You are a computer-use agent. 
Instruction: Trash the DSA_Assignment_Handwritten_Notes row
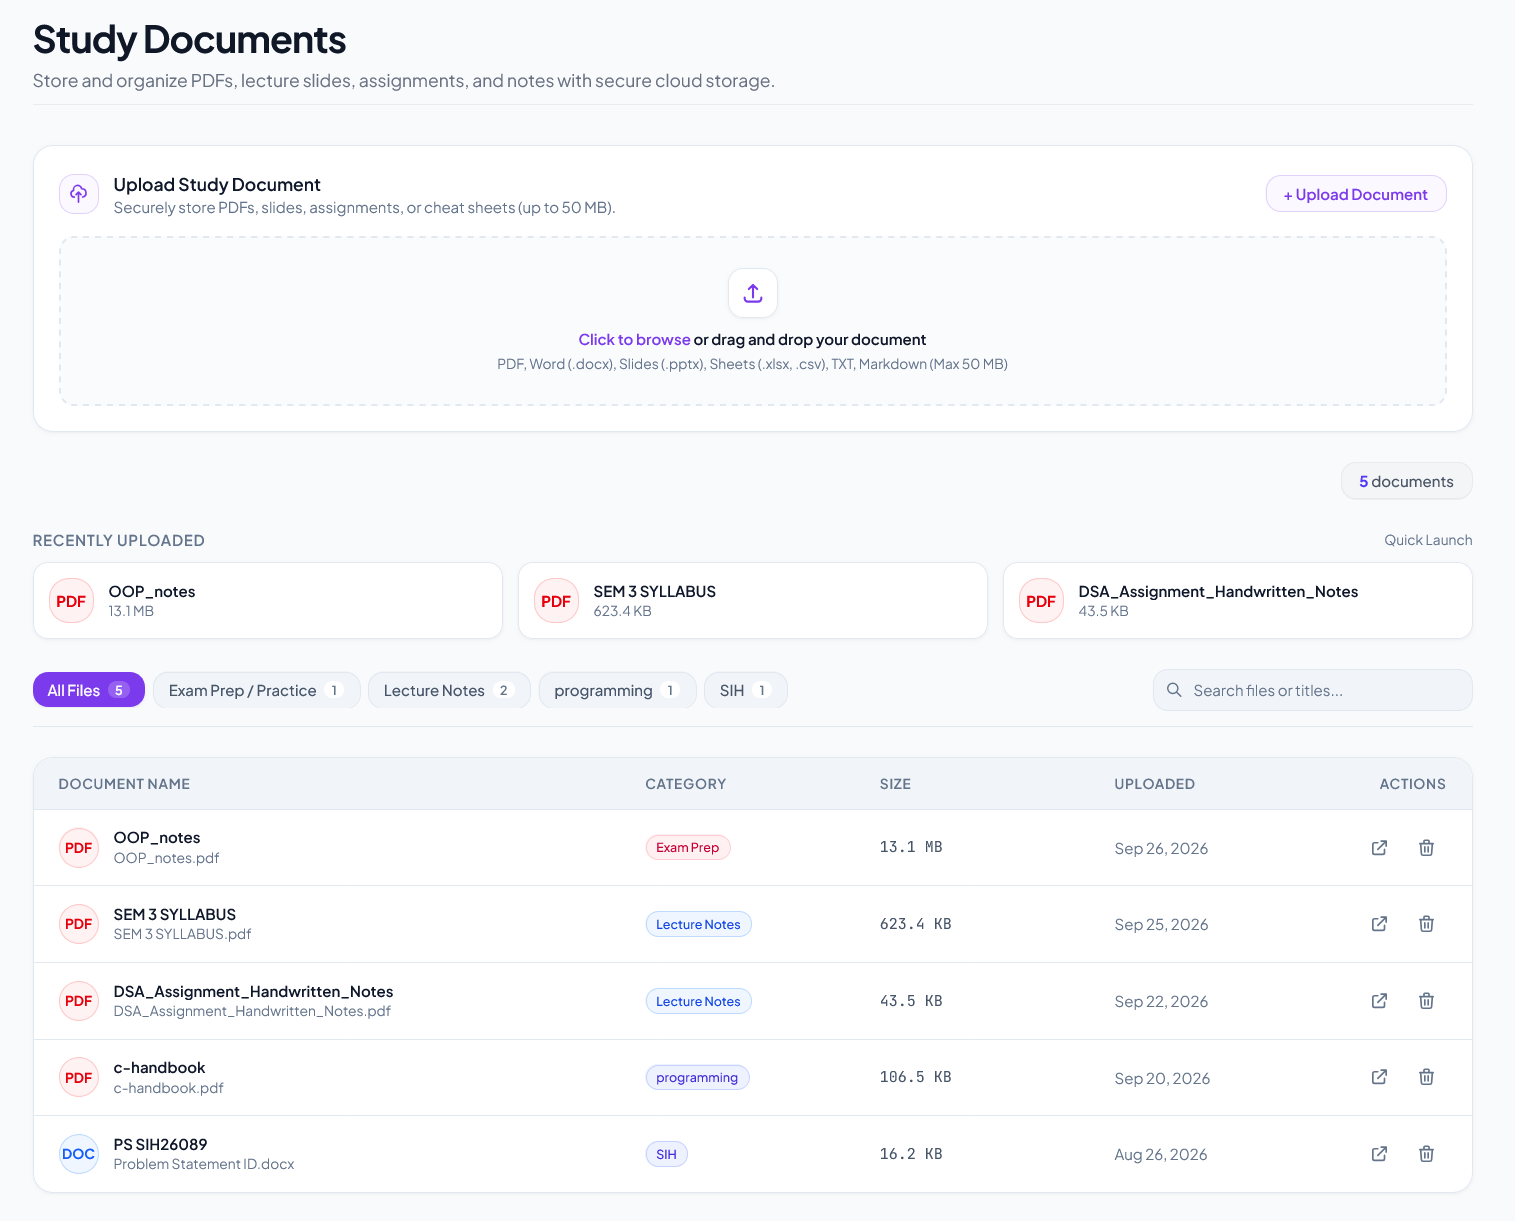pyautogui.click(x=1427, y=1001)
